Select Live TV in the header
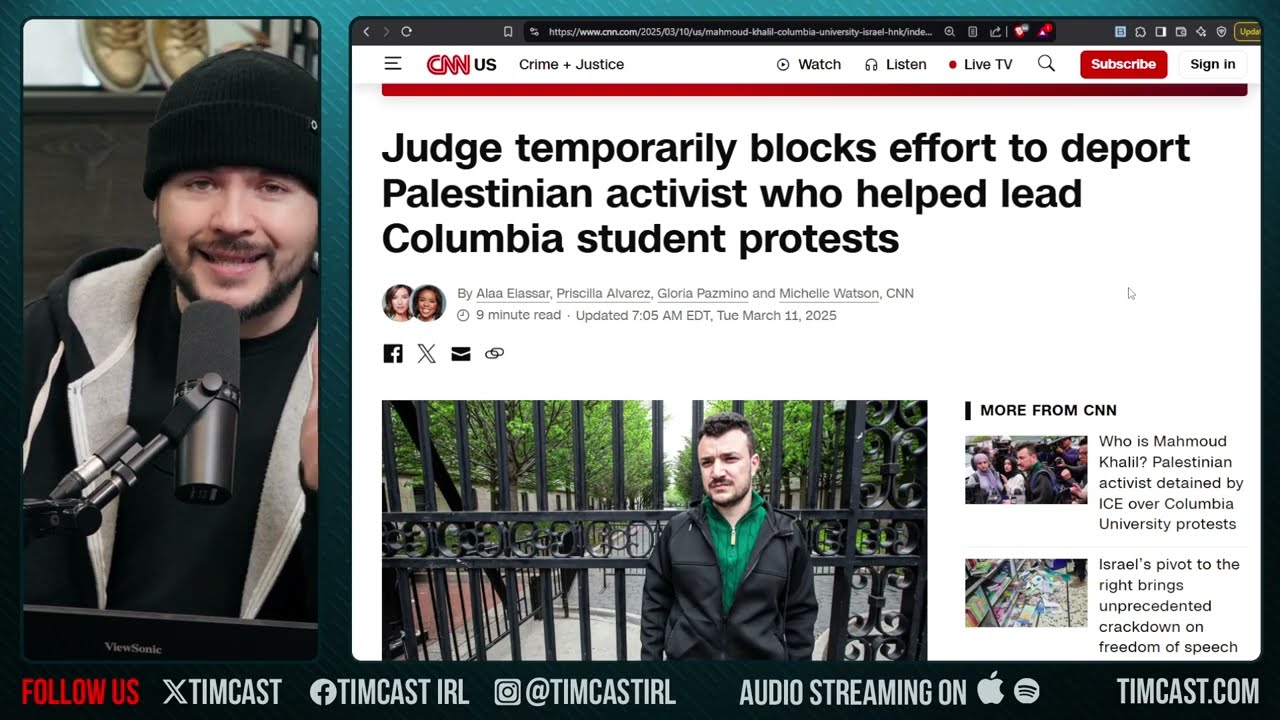 pyautogui.click(x=980, y=64)
